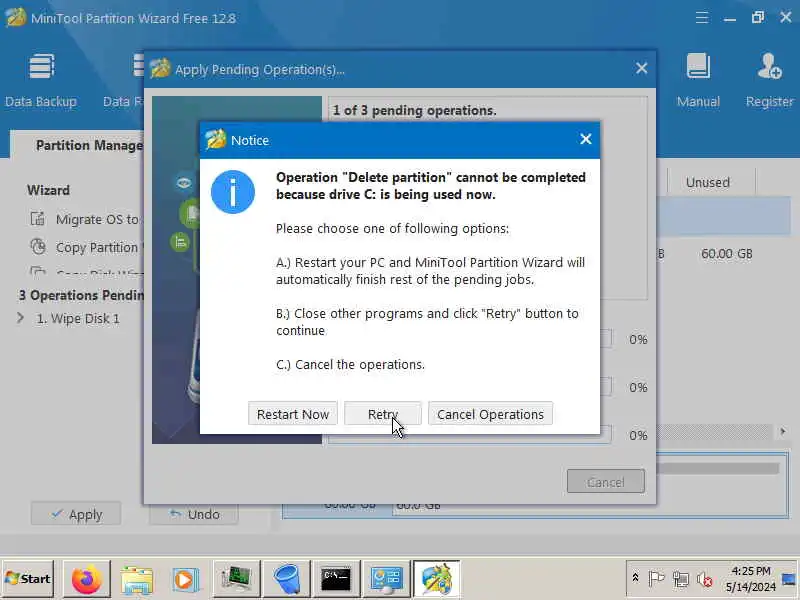Click the '1 of 3 pending operations' text
Image resolution: width=800 pixels, height=600 pixels.
(414, 110)
